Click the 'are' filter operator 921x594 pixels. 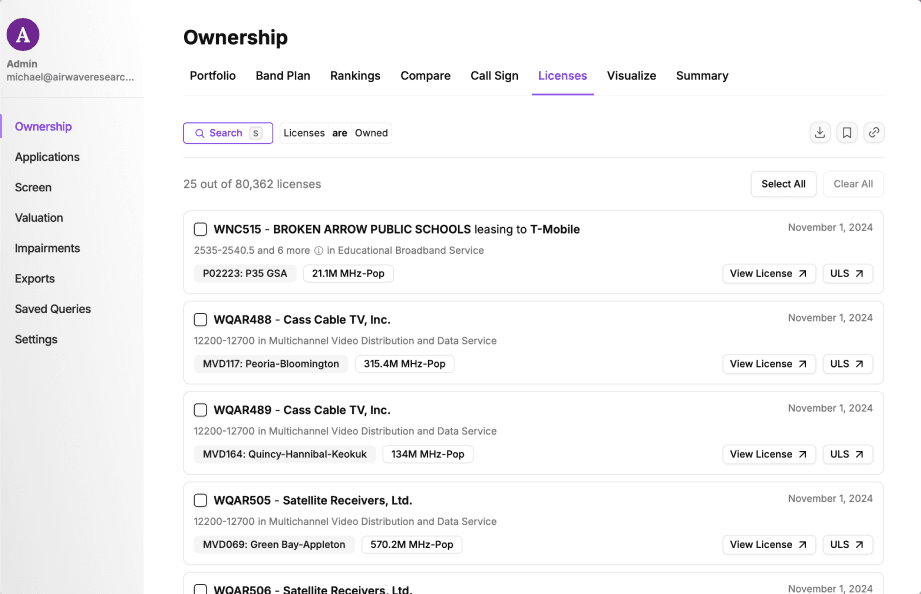pos(340,133)
